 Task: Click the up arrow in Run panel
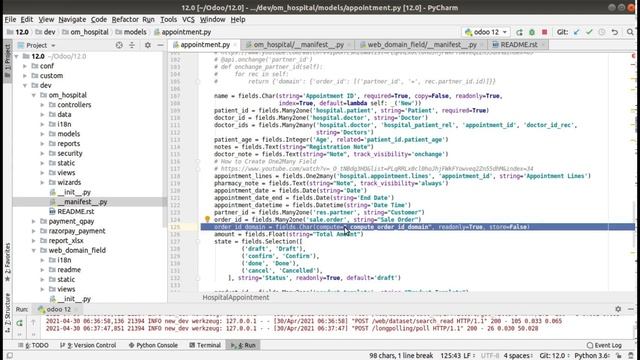33,323
